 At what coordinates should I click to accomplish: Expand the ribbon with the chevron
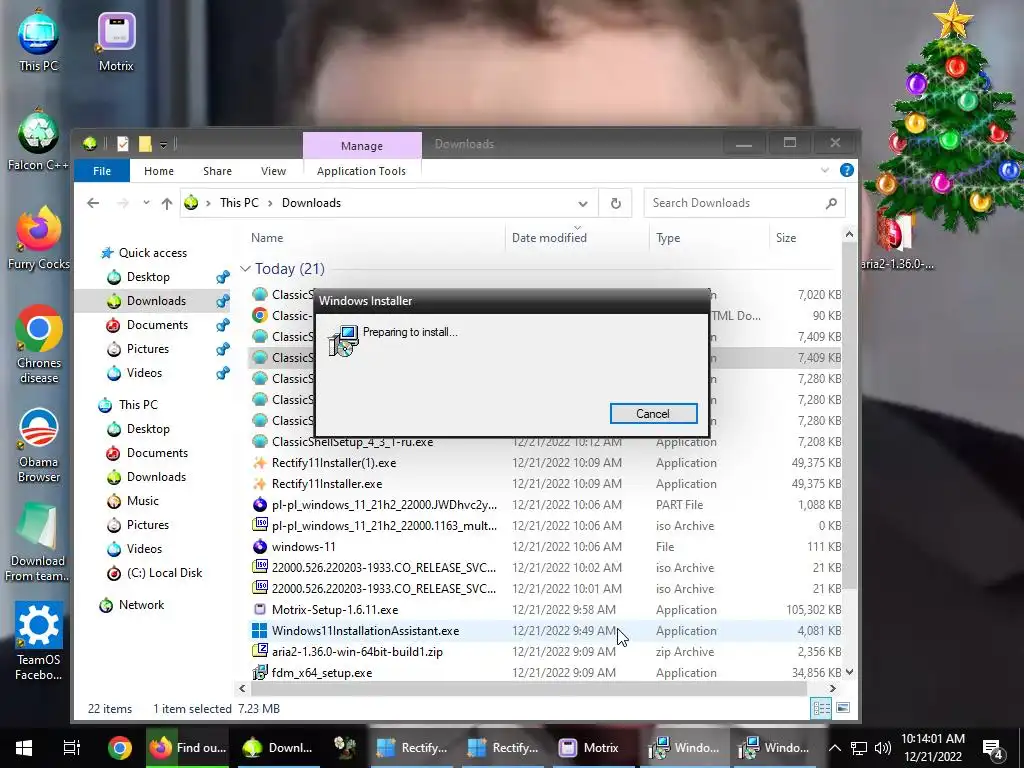(x=825, y=170)
